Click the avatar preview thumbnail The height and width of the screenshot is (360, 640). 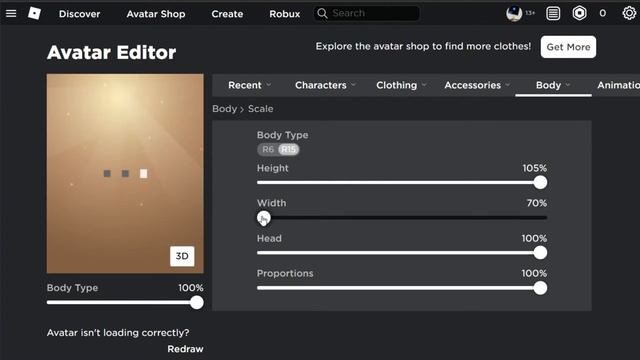pyautogui.click(x=125, y=173)
